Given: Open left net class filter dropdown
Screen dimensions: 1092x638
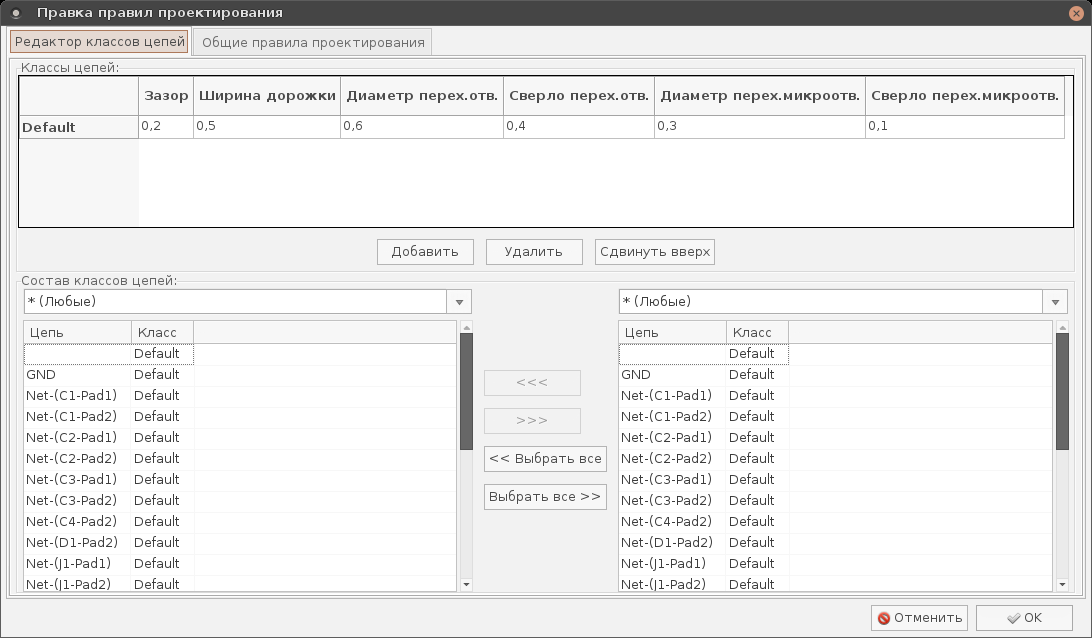Looking at the screenshot, I should click(x=459, y=302).
